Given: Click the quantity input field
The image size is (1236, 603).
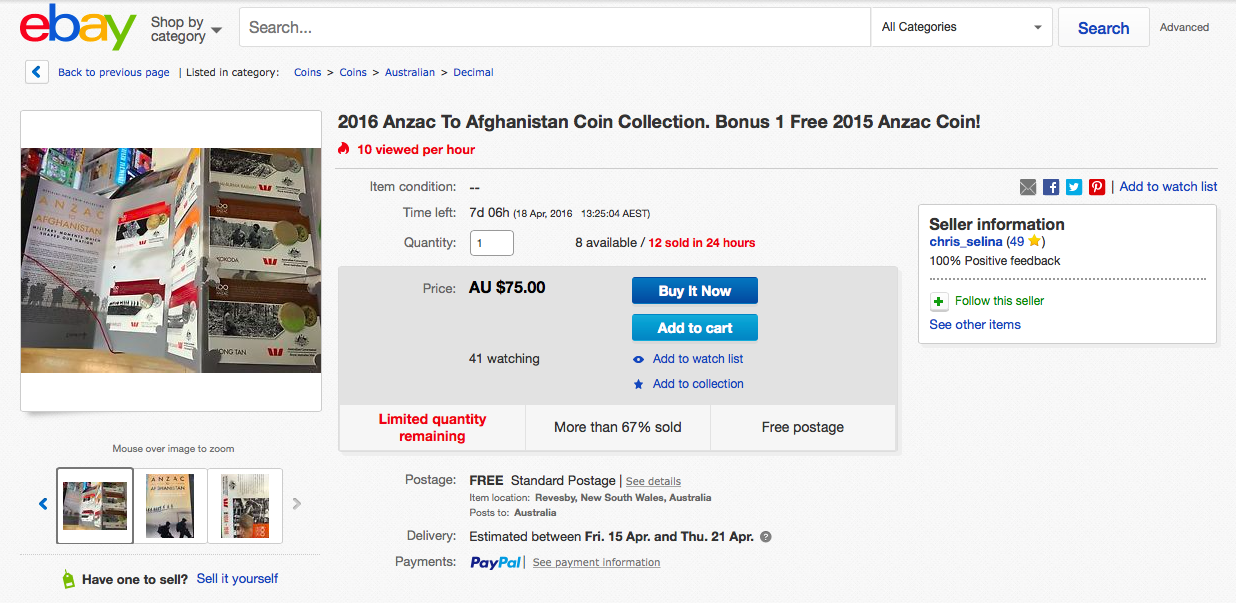Looking at the screenshot, I should [491, 243].
